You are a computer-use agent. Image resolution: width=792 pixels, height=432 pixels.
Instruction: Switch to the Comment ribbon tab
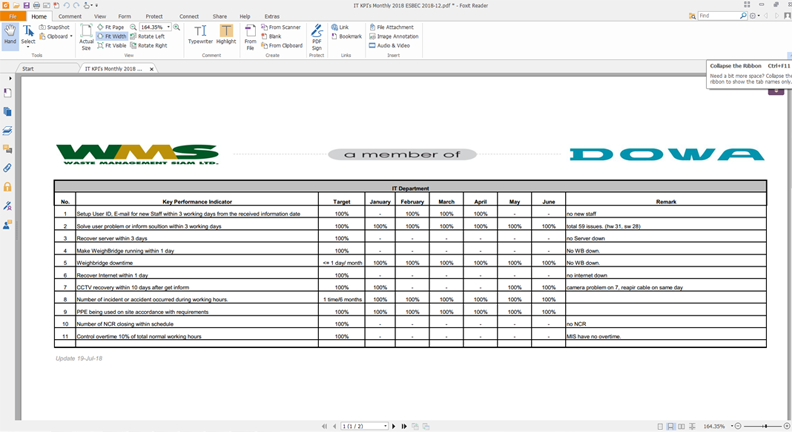click(x=70, y=16)
